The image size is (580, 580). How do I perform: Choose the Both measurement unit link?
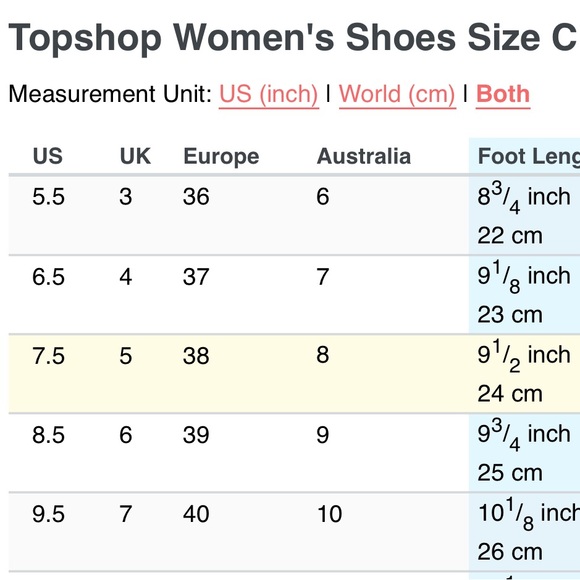[x=503, y=94]
